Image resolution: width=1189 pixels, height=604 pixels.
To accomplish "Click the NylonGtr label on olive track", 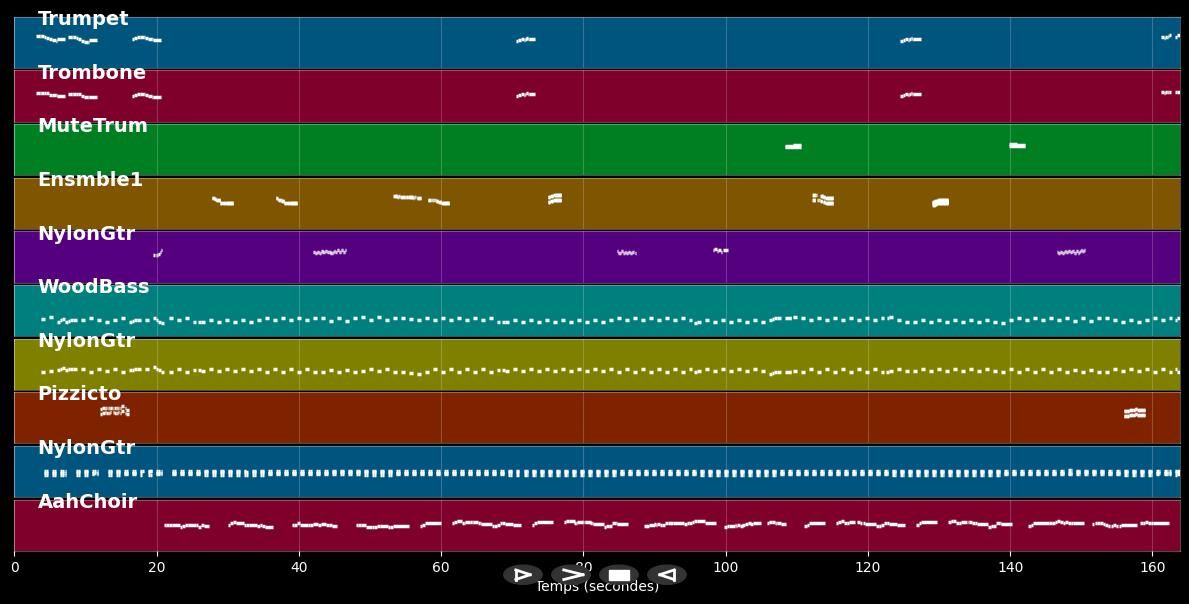I will tap(86, 341).
